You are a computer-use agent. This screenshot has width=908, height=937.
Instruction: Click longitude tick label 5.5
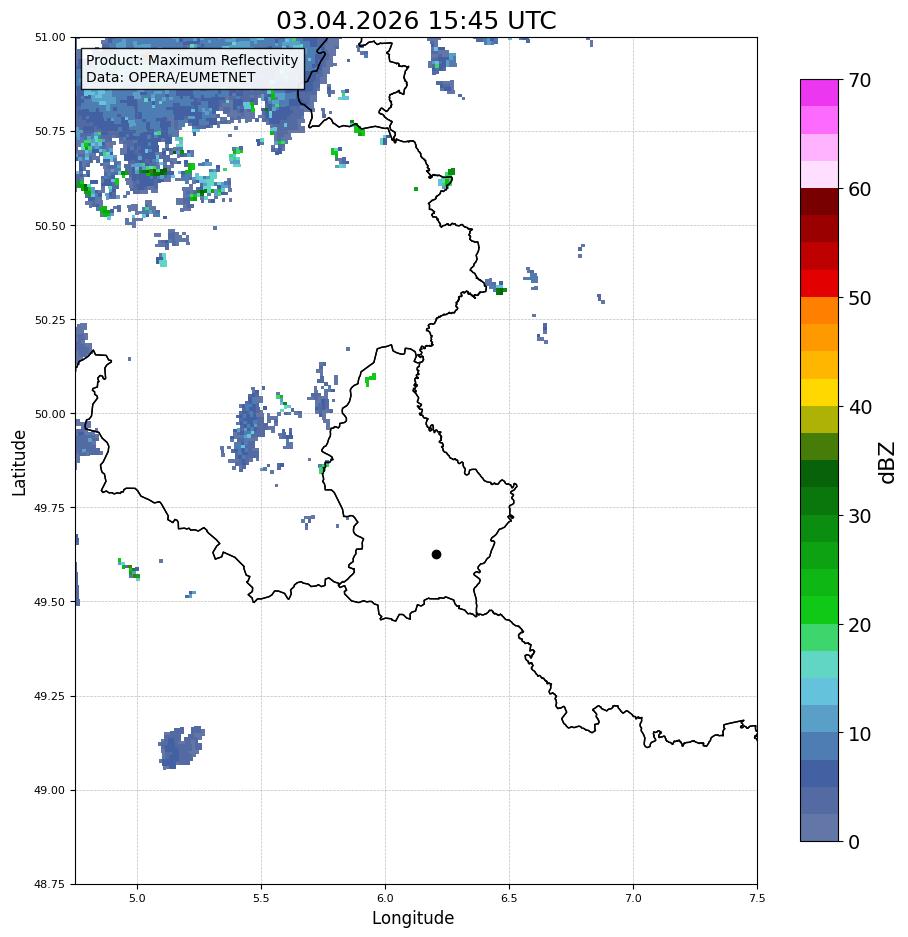[x=261, y=898]
